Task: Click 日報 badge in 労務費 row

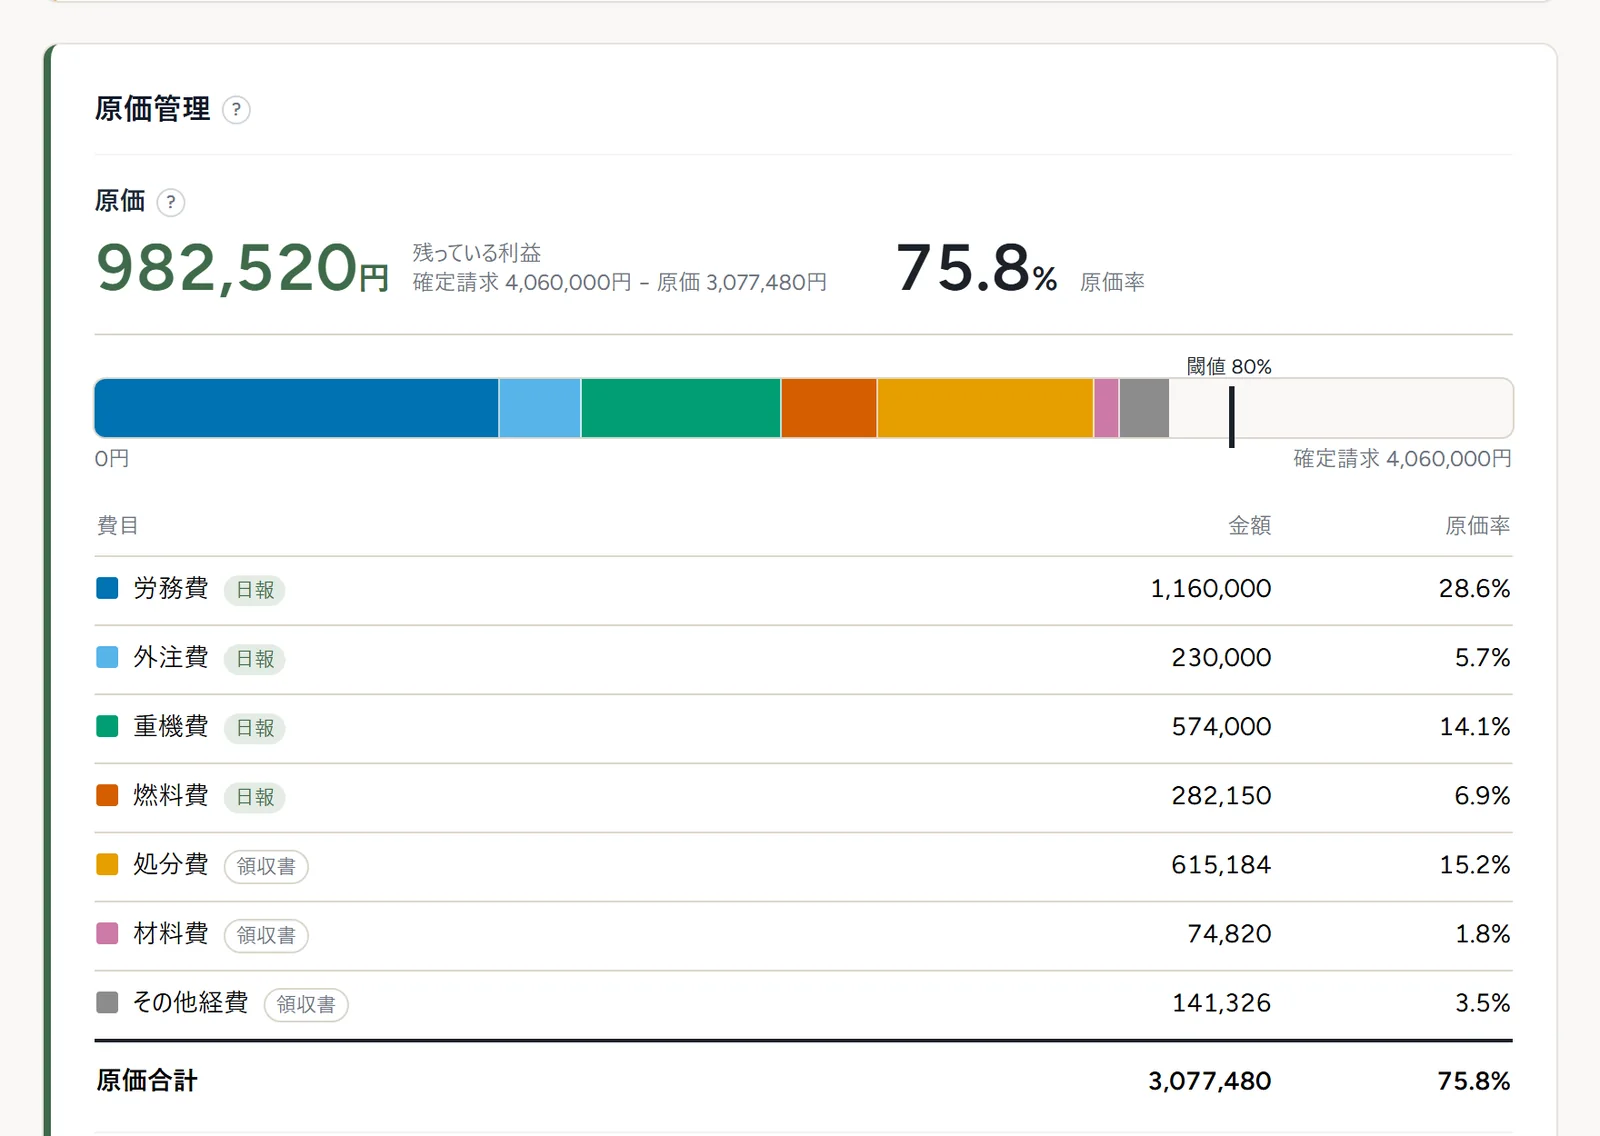Action: 255,590
